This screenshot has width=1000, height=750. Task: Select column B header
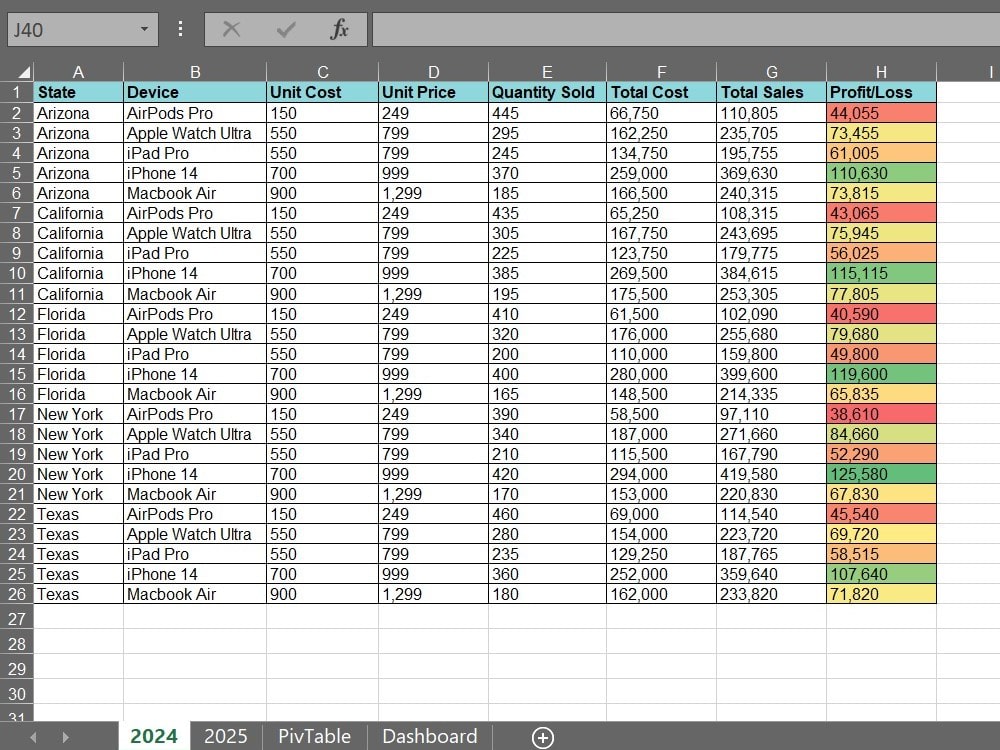click(x=195, y=72)
